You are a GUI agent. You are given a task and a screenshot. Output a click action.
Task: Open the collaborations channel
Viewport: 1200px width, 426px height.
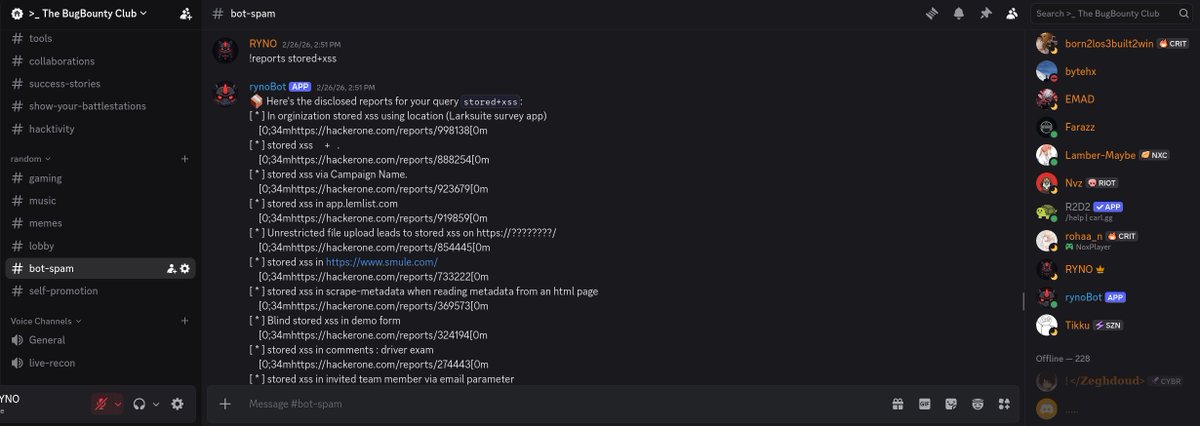[x=100, y=61]
